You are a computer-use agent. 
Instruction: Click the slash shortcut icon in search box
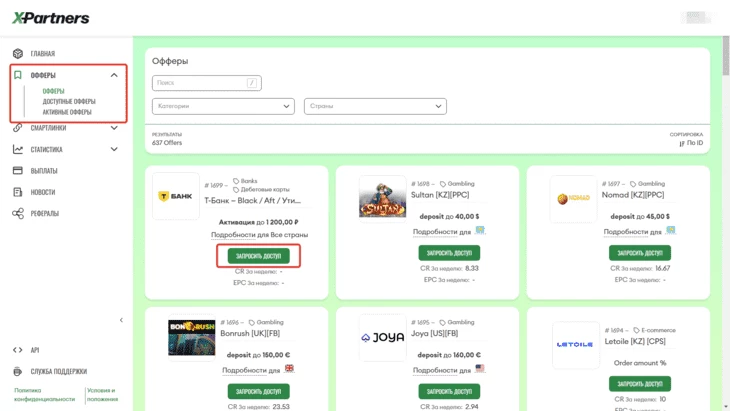pos(251,83)
